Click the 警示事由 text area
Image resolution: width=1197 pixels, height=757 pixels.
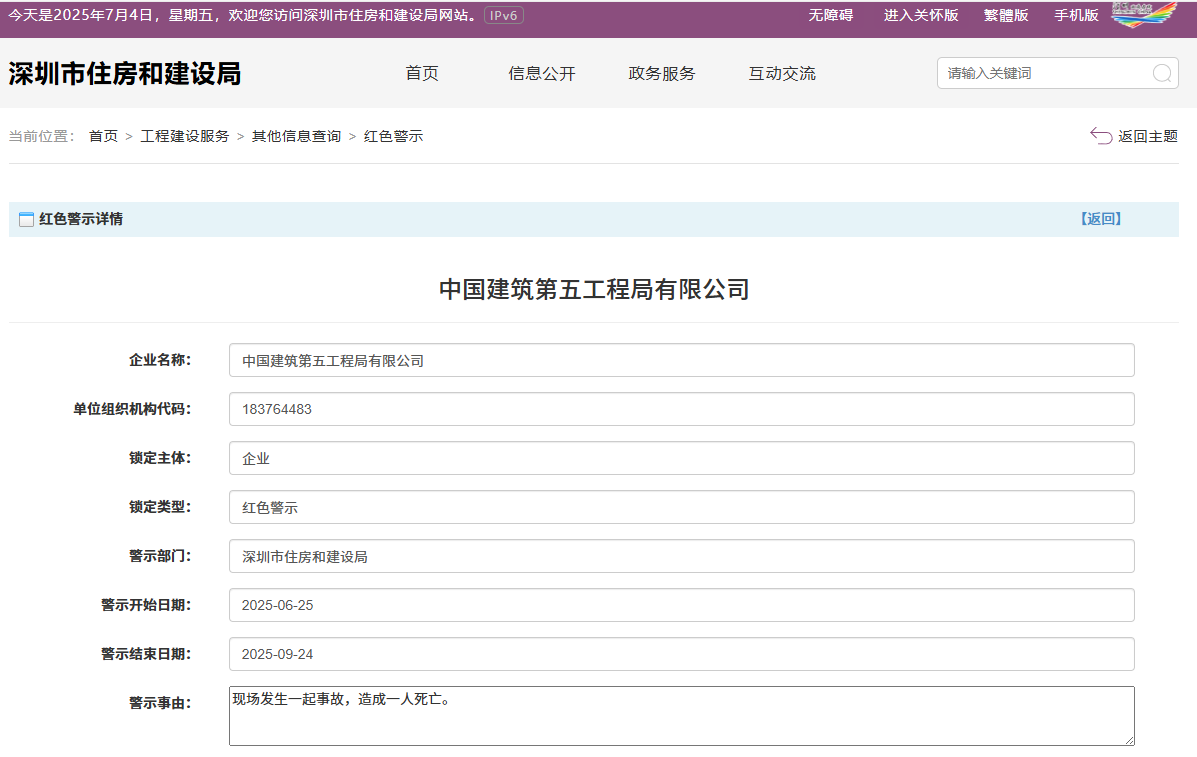(682, 716)
